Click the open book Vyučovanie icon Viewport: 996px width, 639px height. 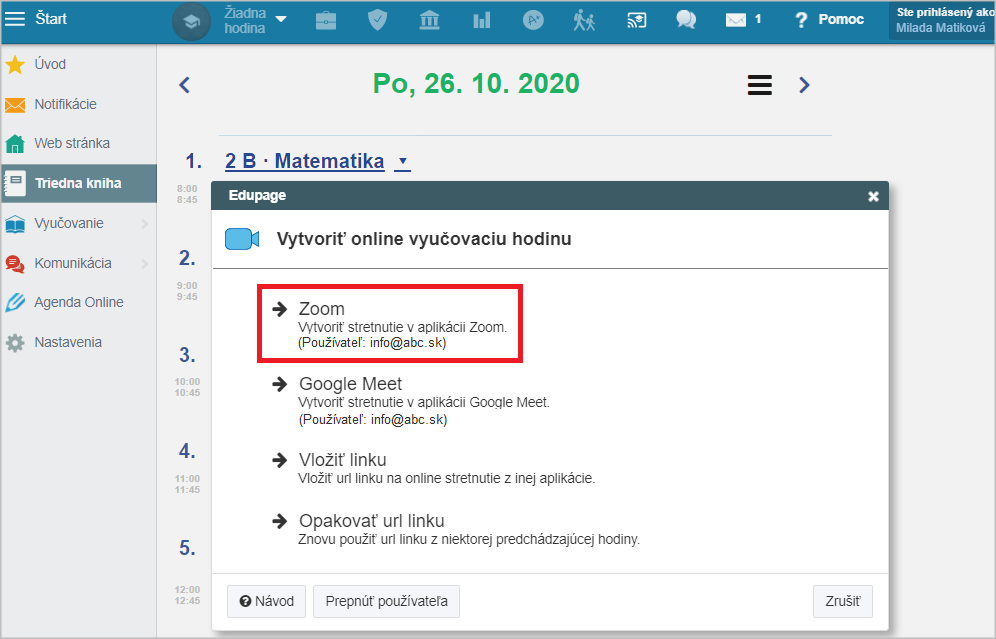15,224
